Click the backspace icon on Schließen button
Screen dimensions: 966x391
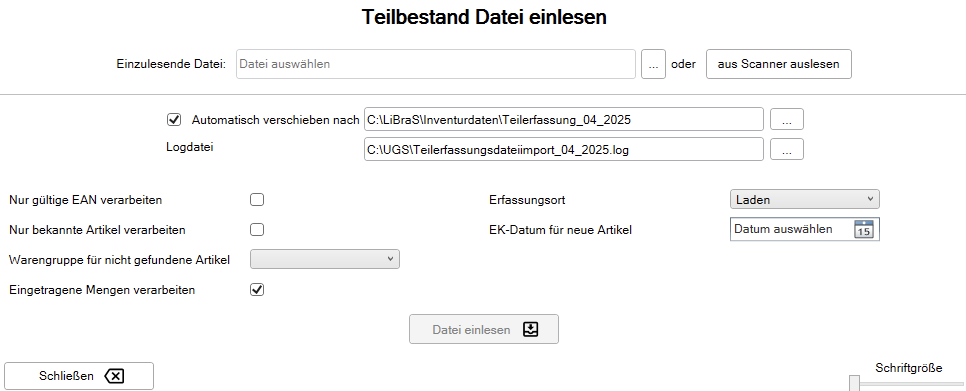click(x=114, y=376)
